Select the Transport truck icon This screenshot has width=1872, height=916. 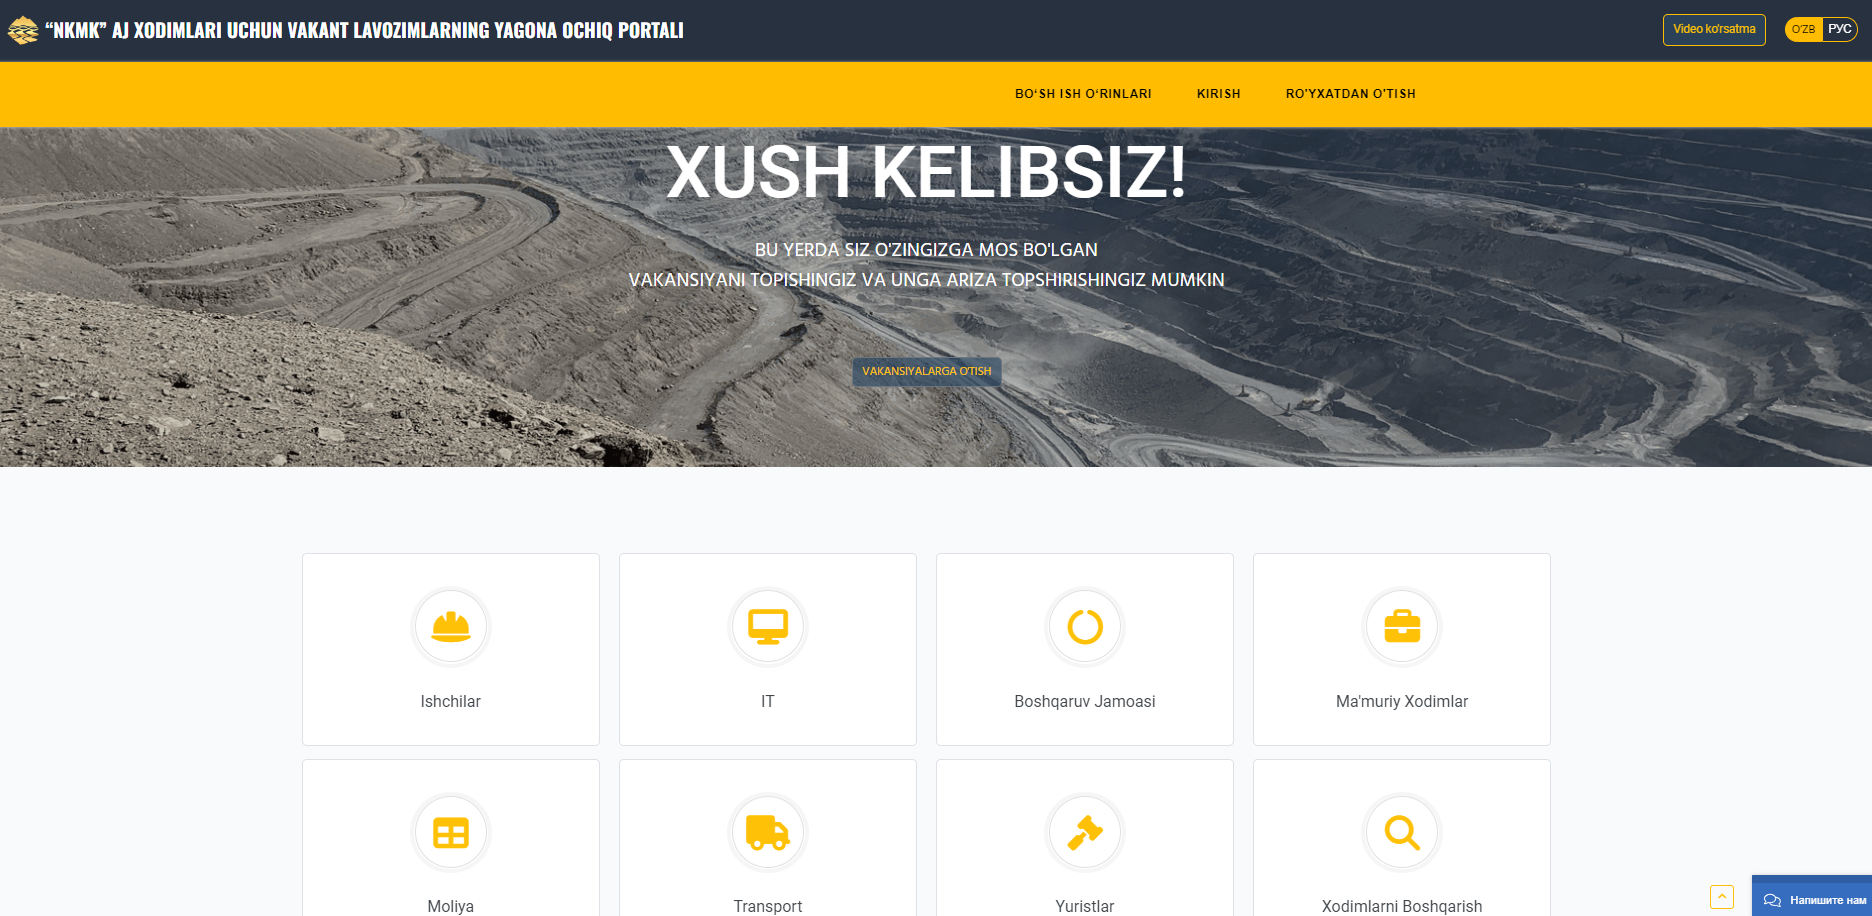(768, 833)
